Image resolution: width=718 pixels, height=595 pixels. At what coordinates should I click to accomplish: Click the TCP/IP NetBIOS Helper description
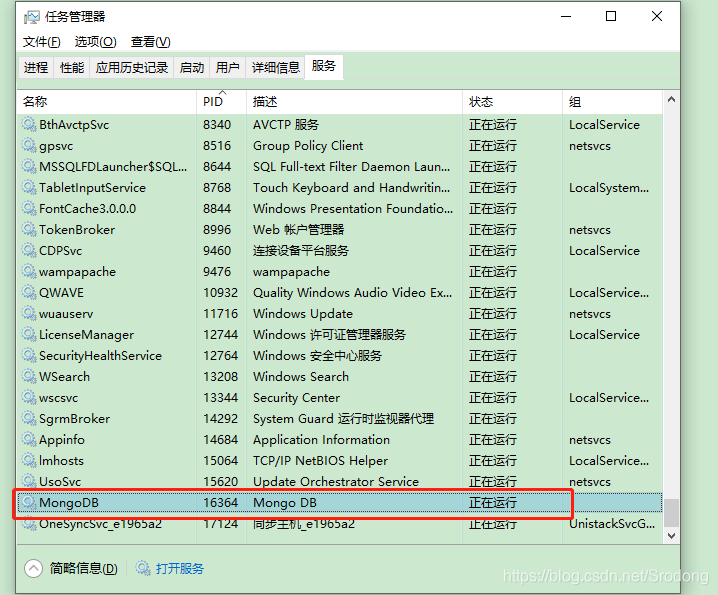(x=320, y=461)
